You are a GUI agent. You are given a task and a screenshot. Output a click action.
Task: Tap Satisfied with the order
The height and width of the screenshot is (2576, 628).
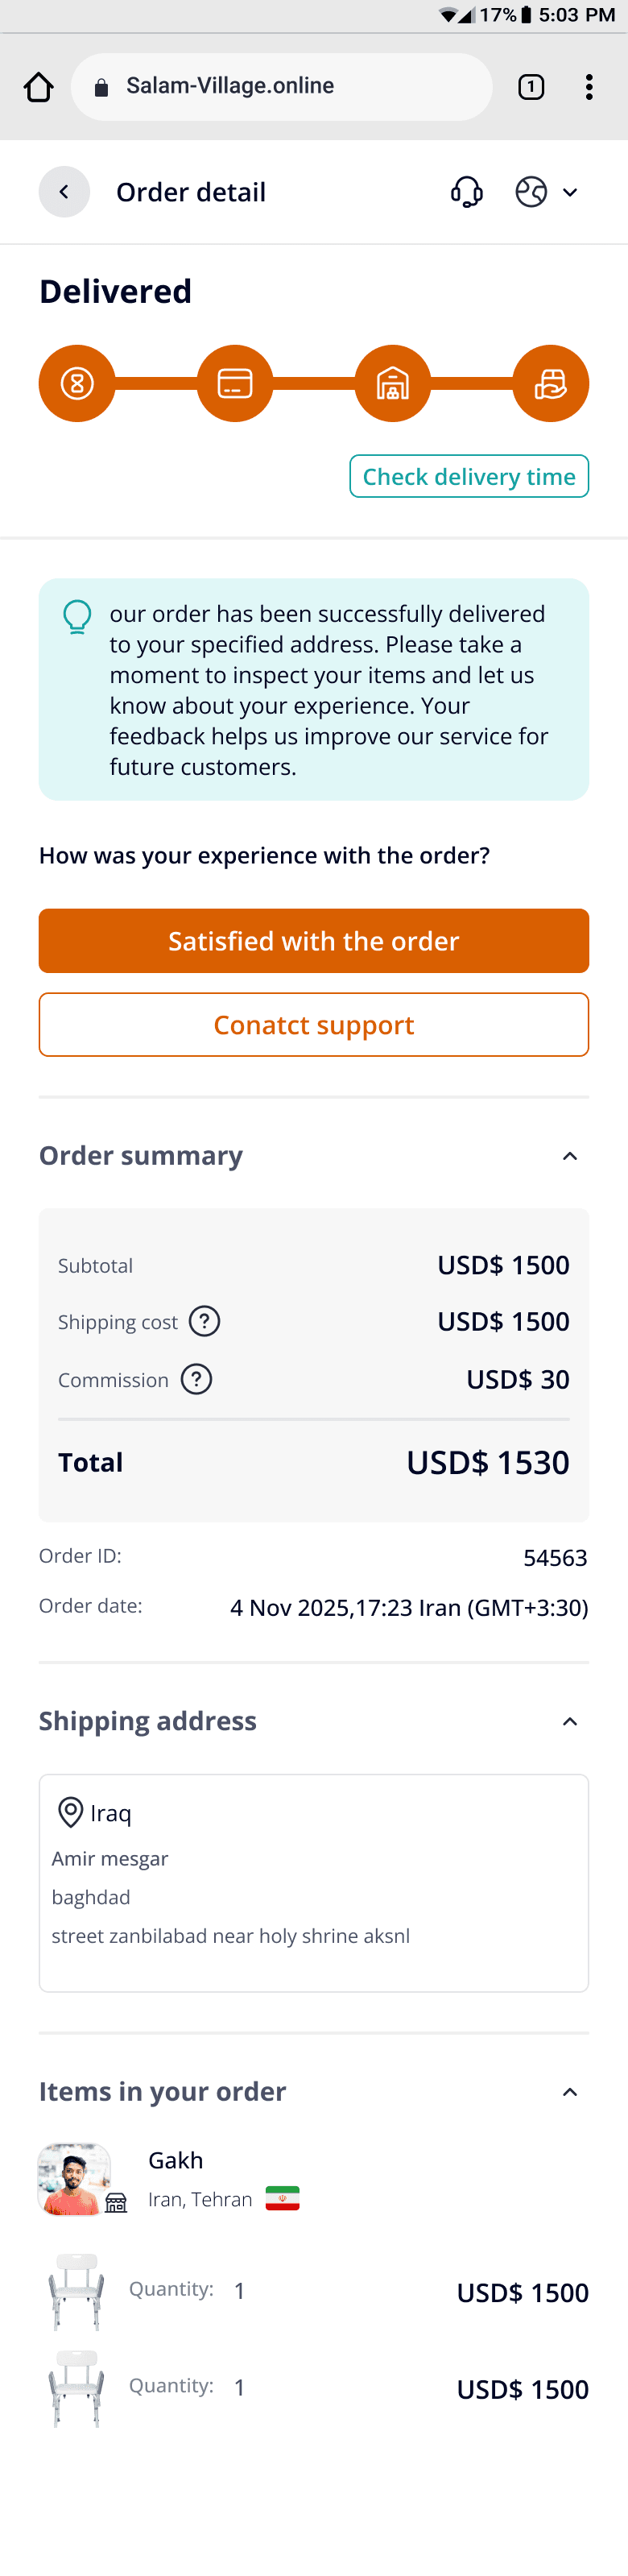(313, 940)
